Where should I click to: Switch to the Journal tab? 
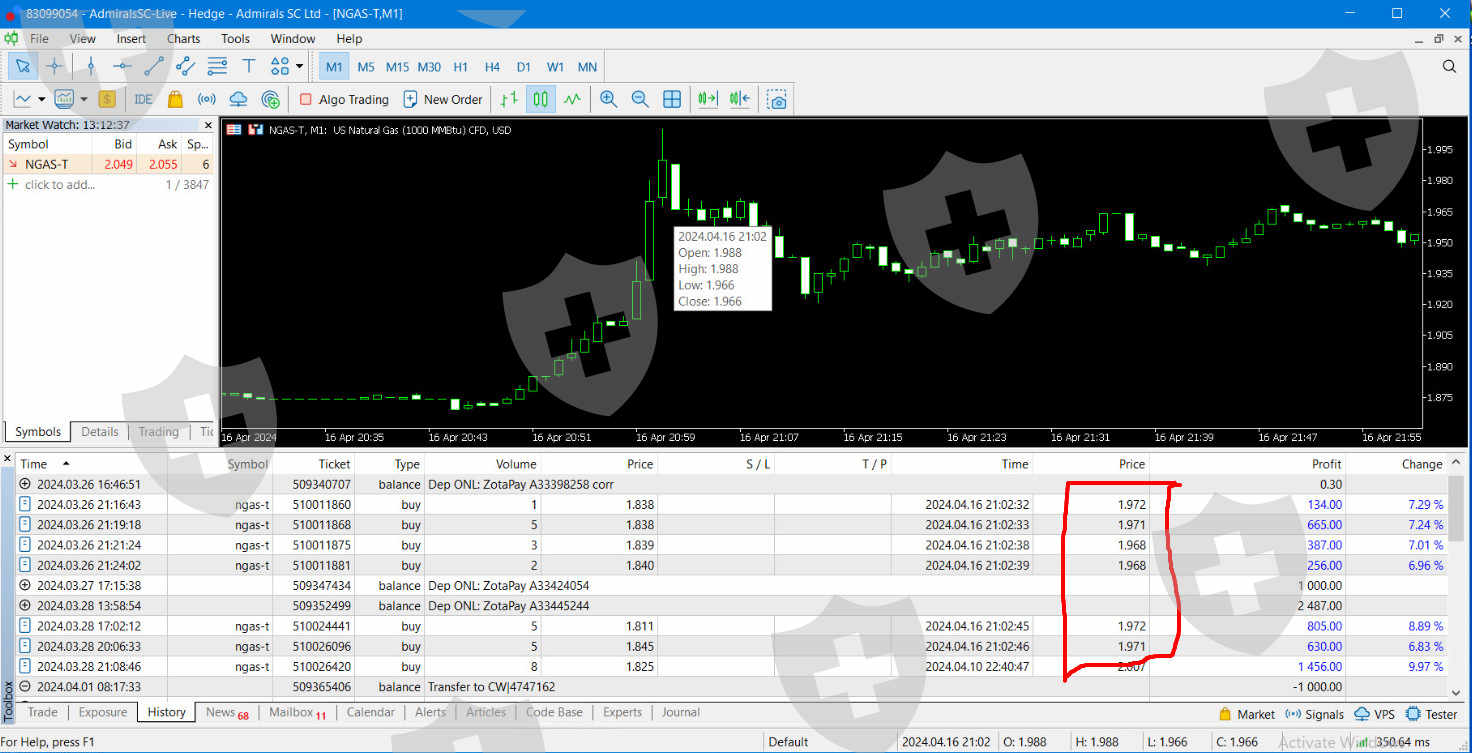click(x=680, y=712)
